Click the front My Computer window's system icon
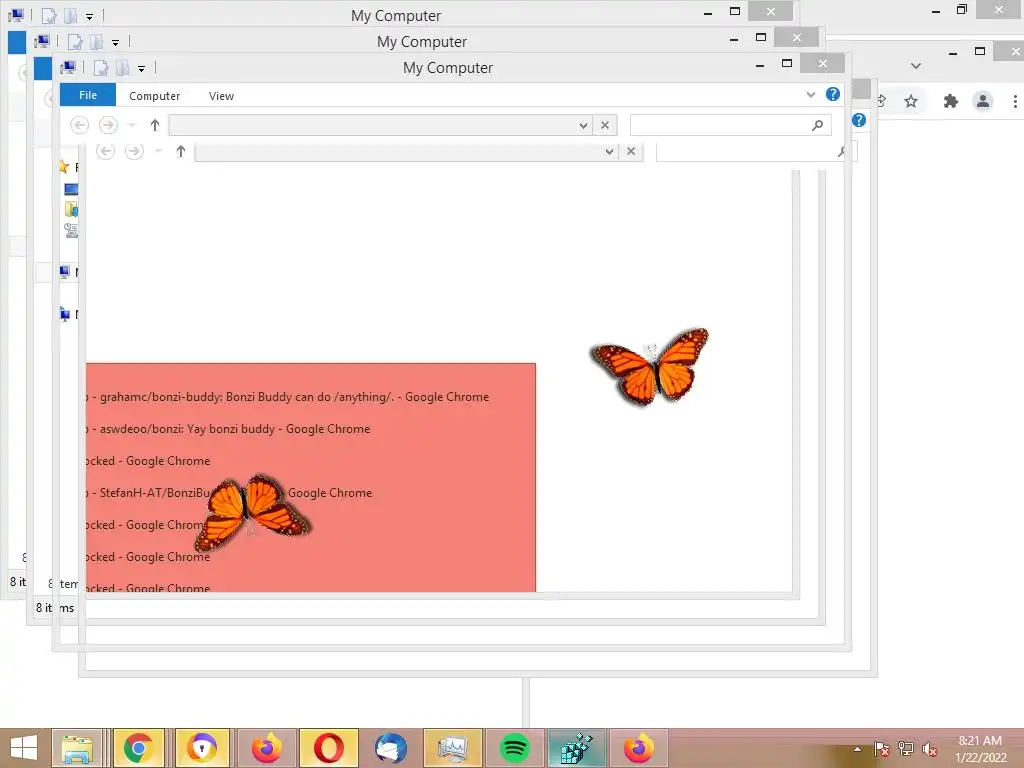Image resolution: width=1024 pixels, height=768 pixels. coord(68,67)
